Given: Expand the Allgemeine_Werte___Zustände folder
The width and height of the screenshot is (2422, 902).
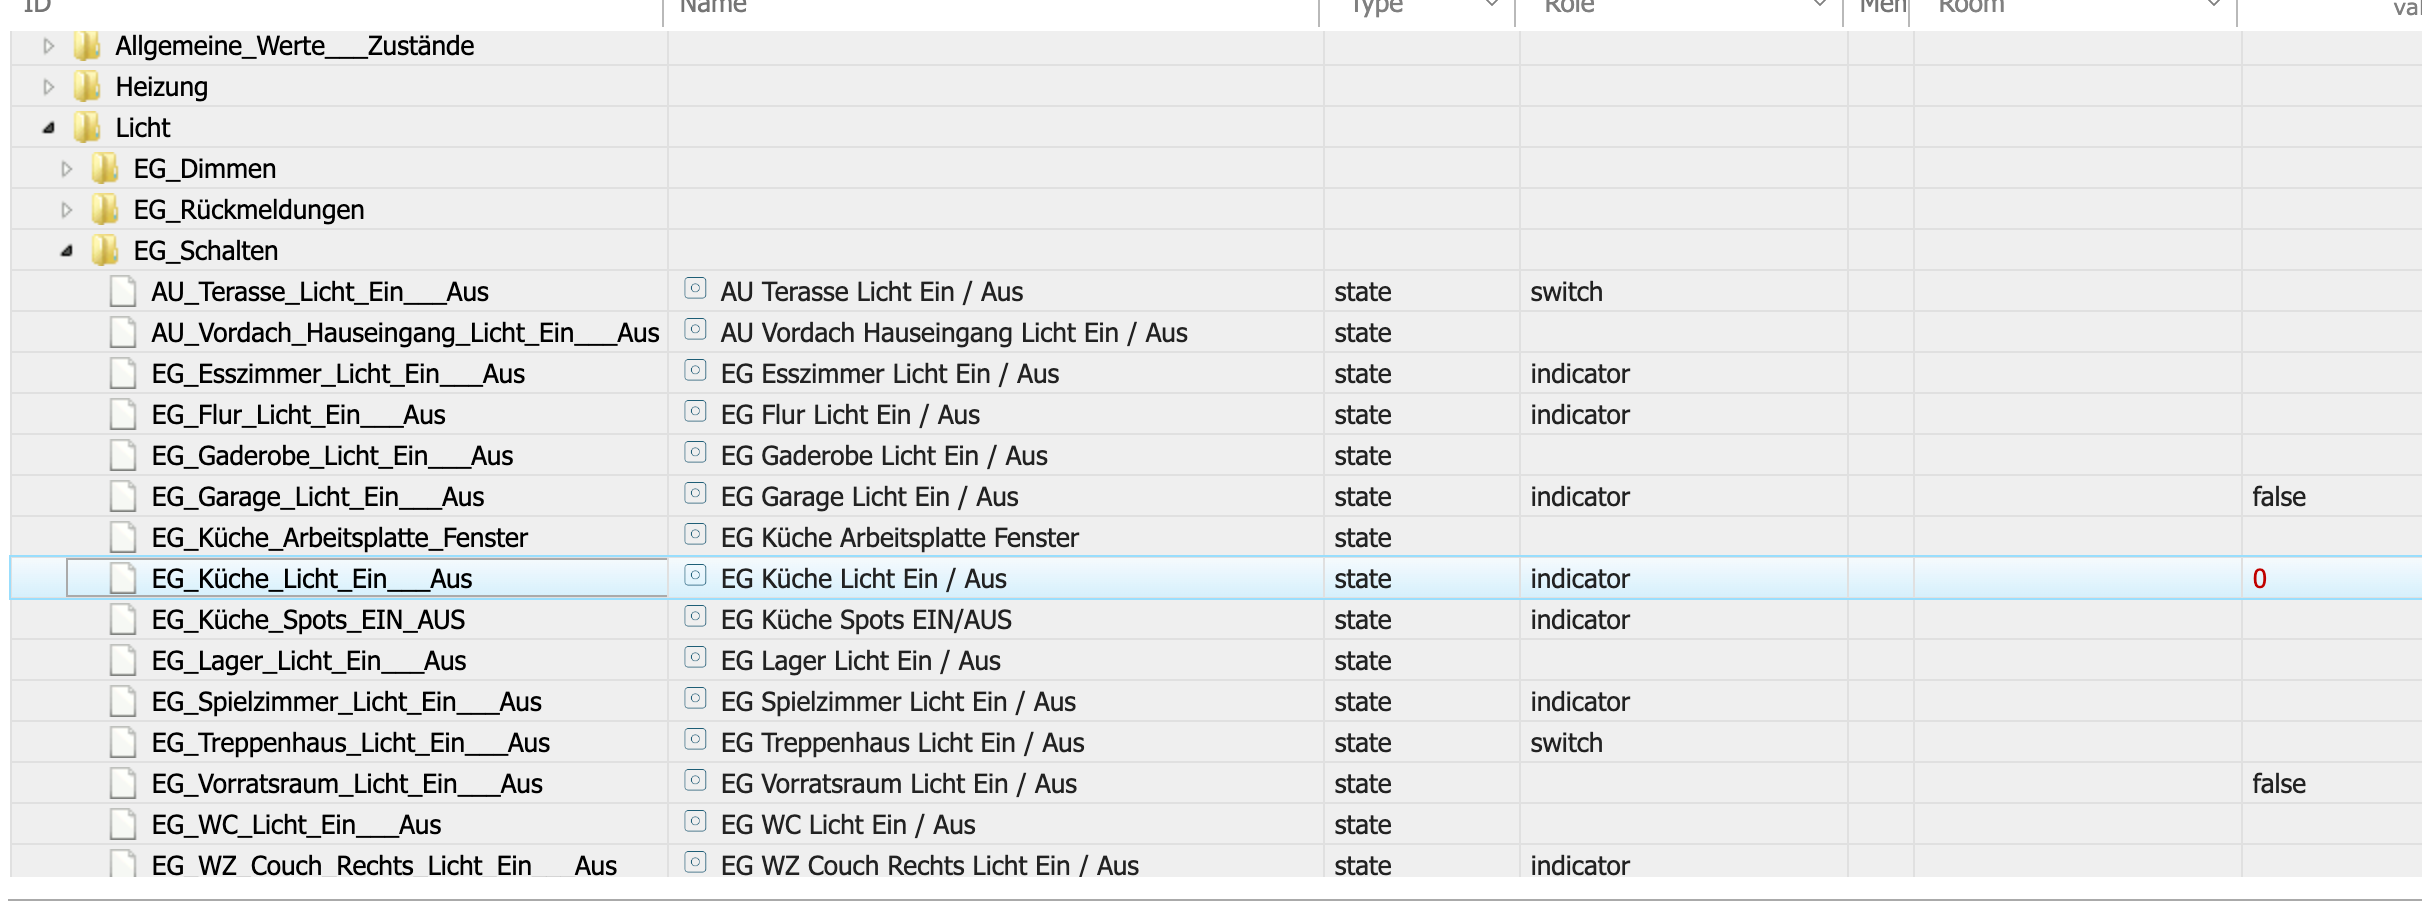Looking at the screenshot, I should click(48, 46).
